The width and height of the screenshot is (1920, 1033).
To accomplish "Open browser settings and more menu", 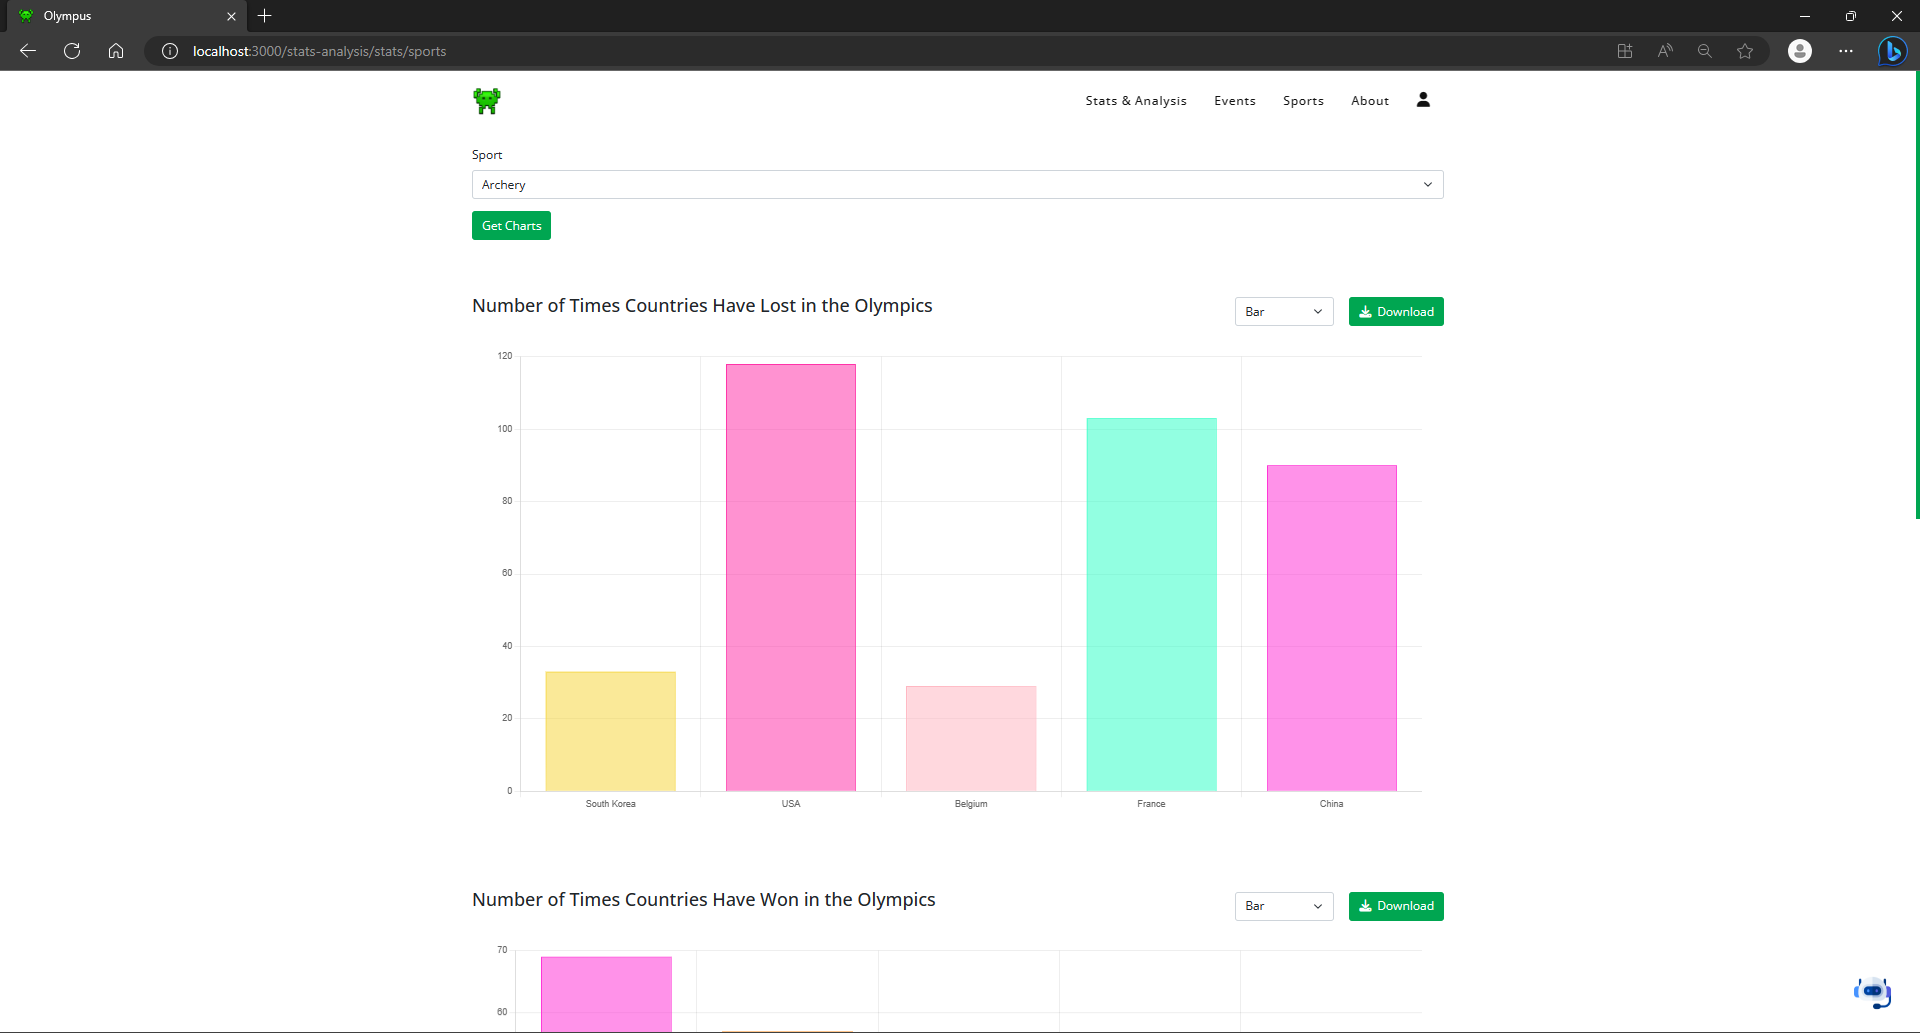I will (1846, 51).
